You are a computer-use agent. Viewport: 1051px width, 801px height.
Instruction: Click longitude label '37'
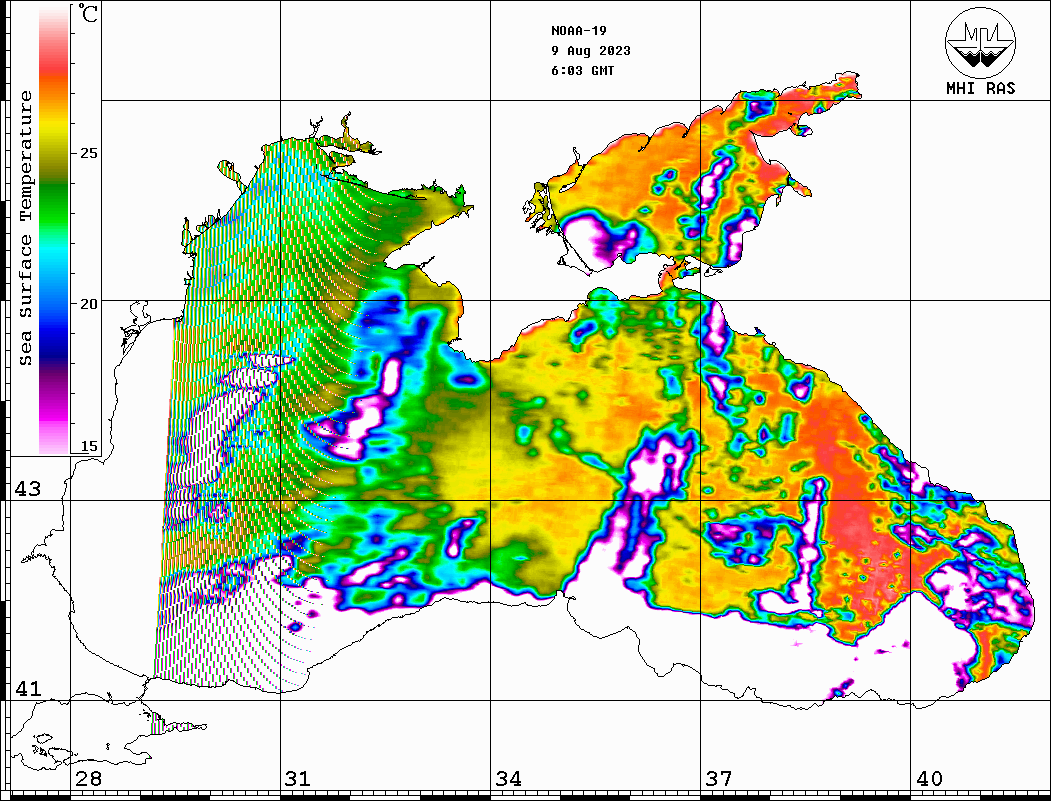719,778
